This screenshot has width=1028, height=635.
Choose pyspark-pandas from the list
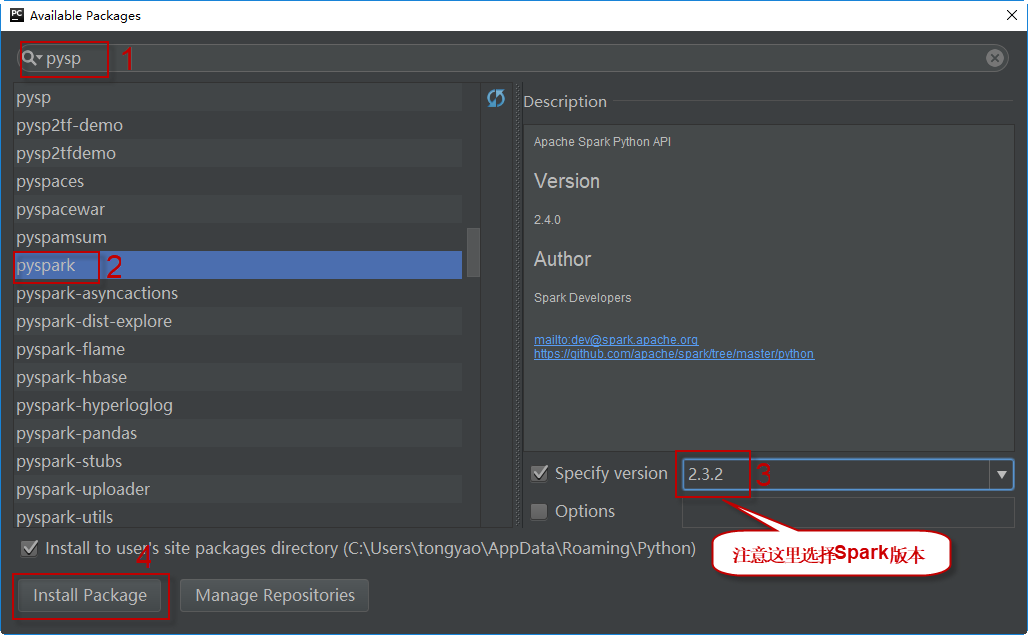click(x=77, y=433)
